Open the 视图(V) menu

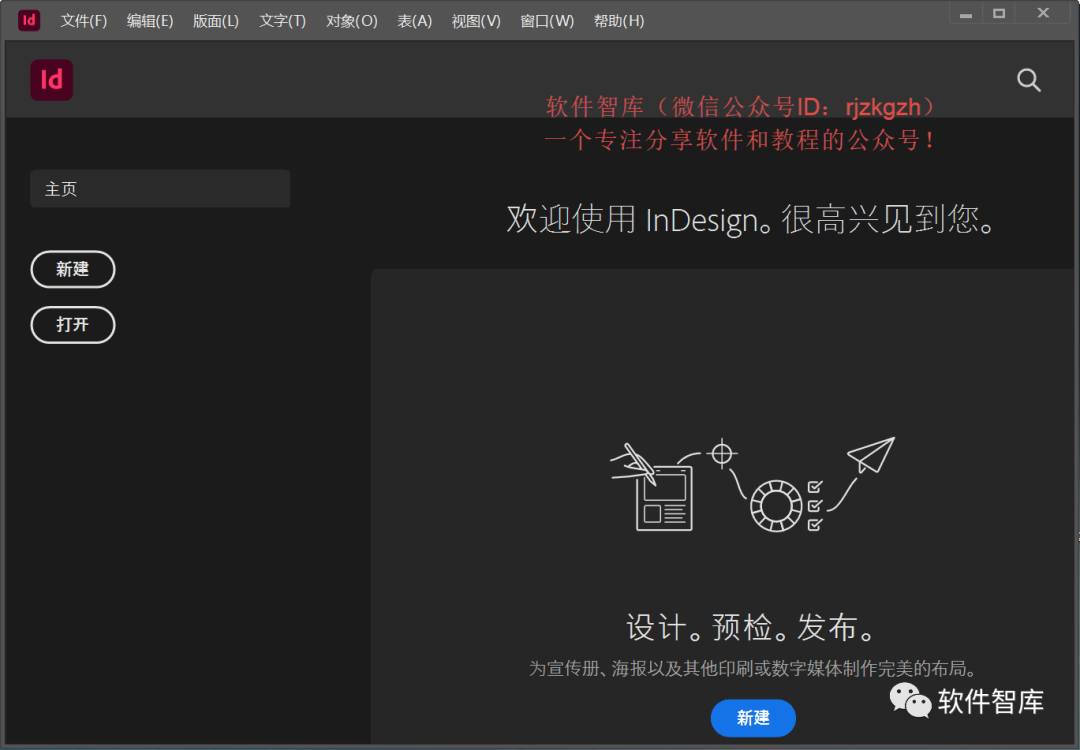click(476, 21)
